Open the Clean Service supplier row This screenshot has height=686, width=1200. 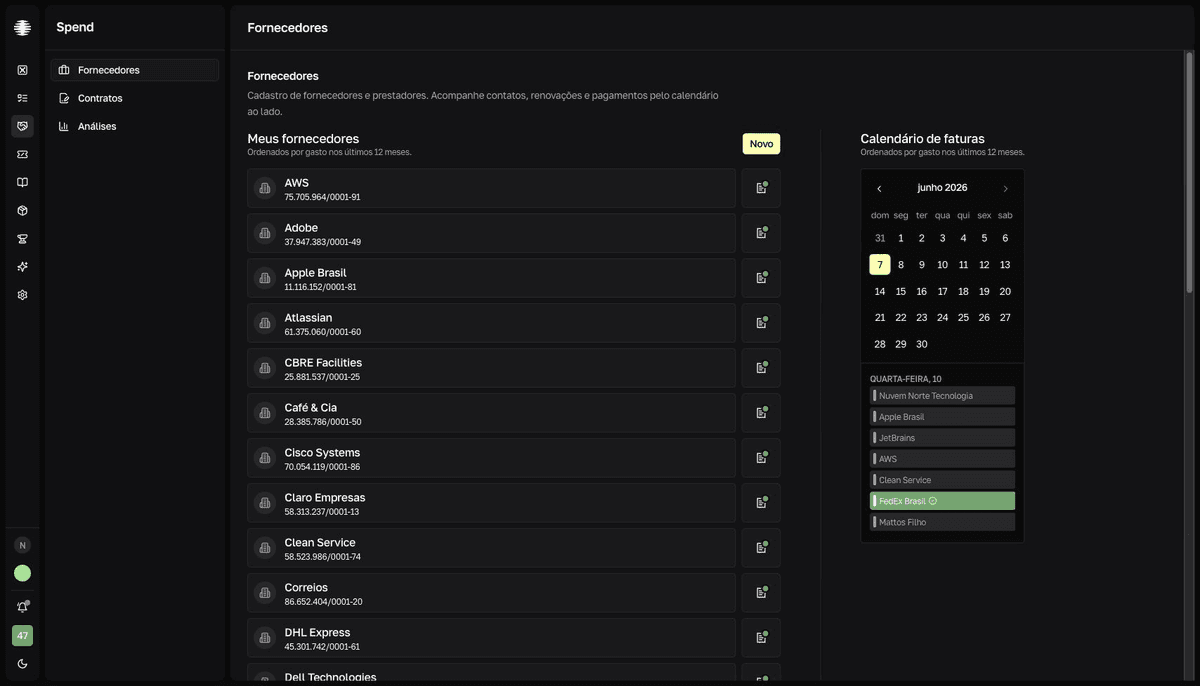pos(491,548)
